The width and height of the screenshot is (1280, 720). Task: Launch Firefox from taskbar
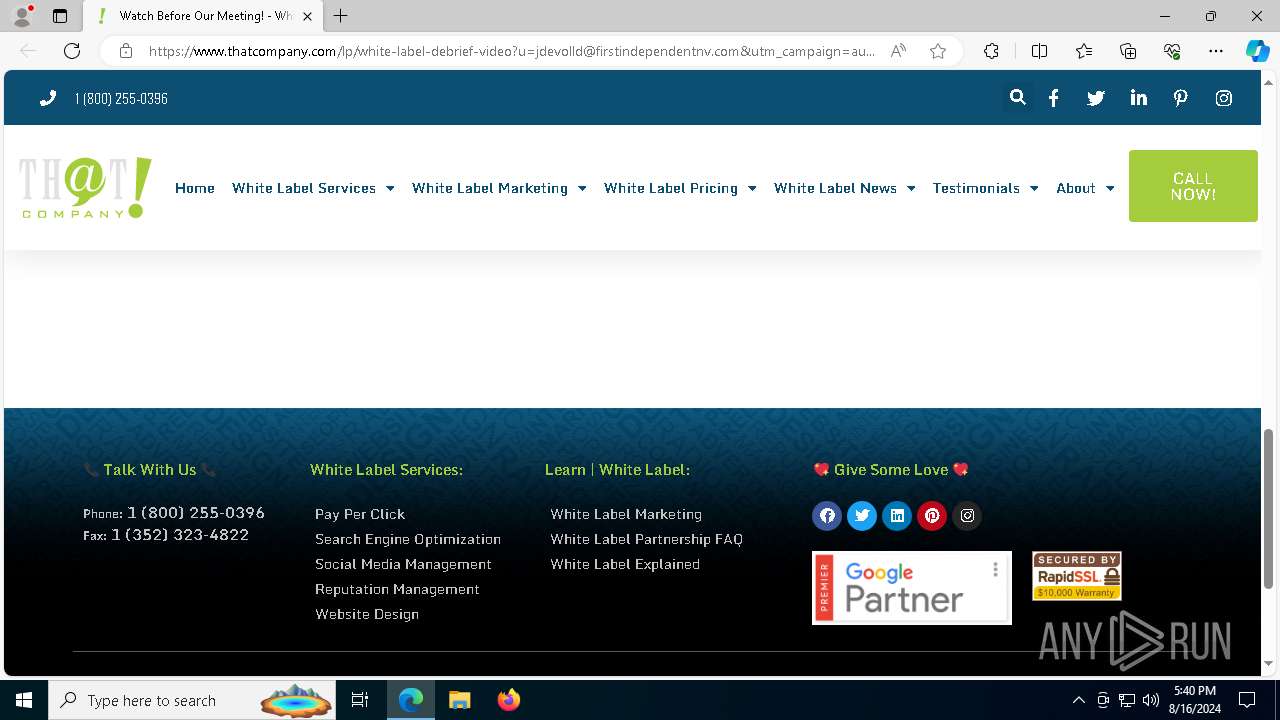tap(508, 700)
